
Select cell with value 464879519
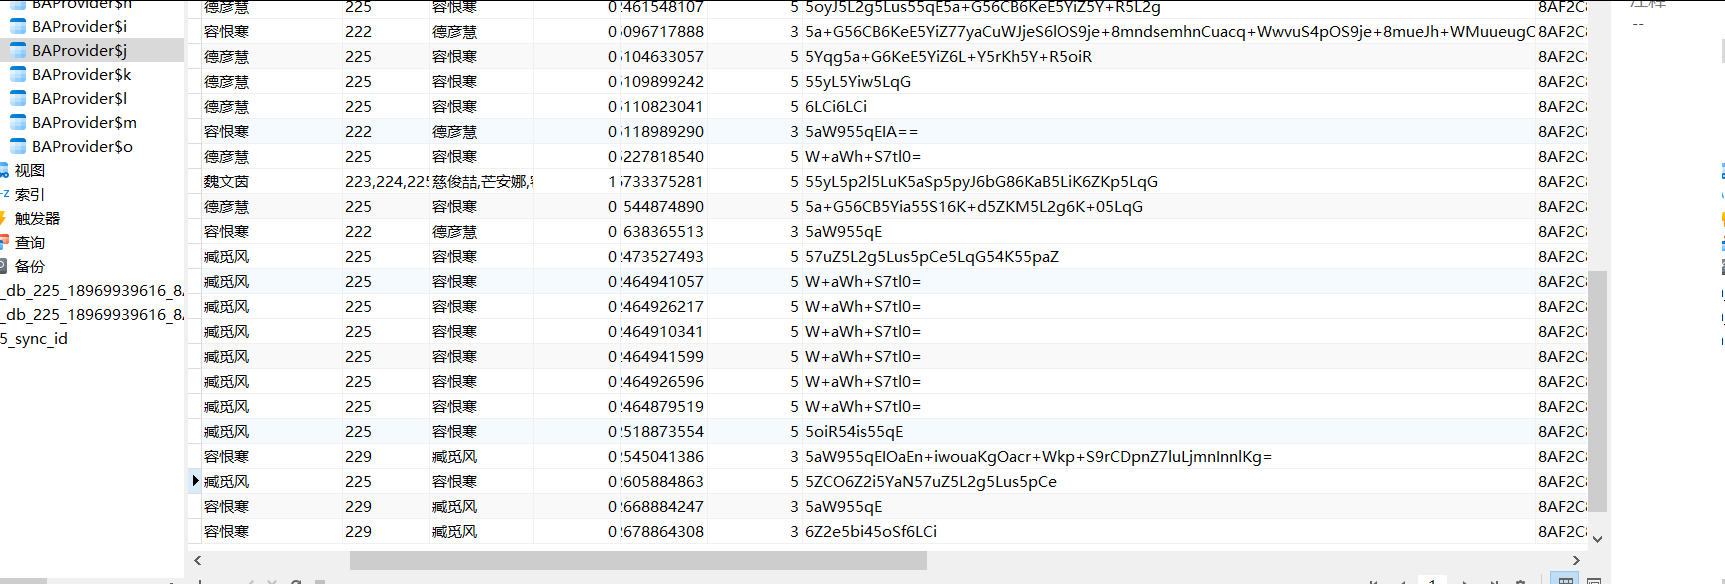point(663,407)
